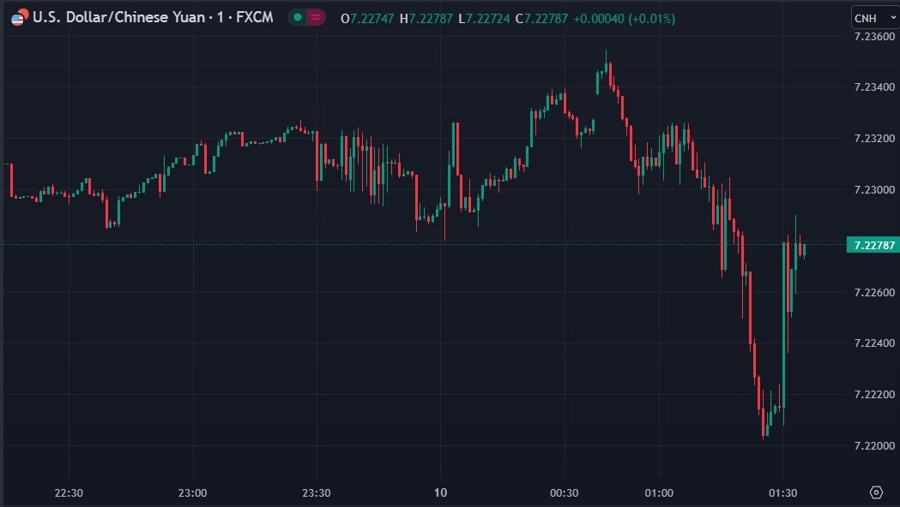The height and width of the screenshot is (507, 900).
Task: Click the 00:30 time axis label
Action: click(x=564, y=493)
